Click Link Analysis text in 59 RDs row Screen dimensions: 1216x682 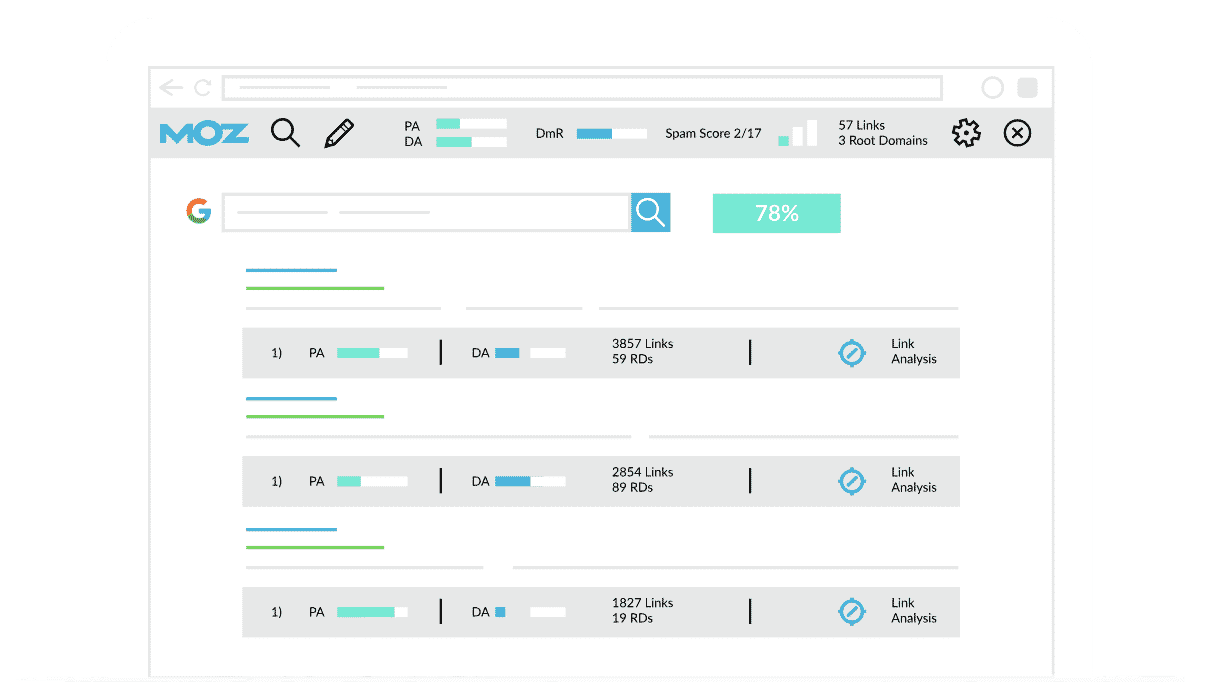(x=914, y=351)
